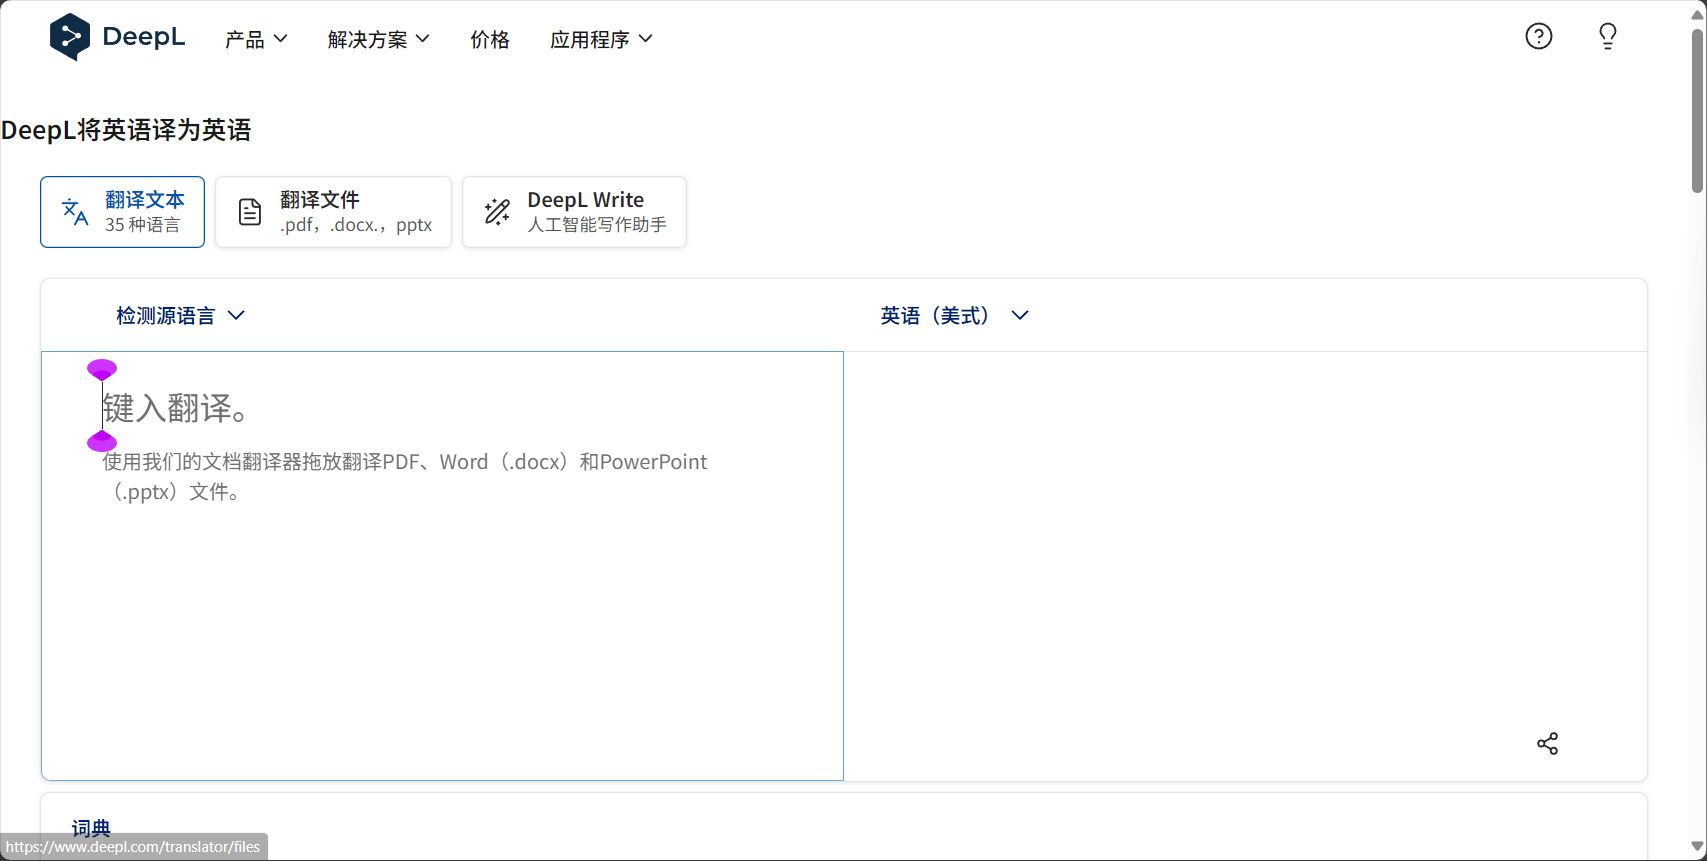Viewport: 1707px width, 861px height.
Task: Select the 翻译文本 tab
Action: pos(123,212)
